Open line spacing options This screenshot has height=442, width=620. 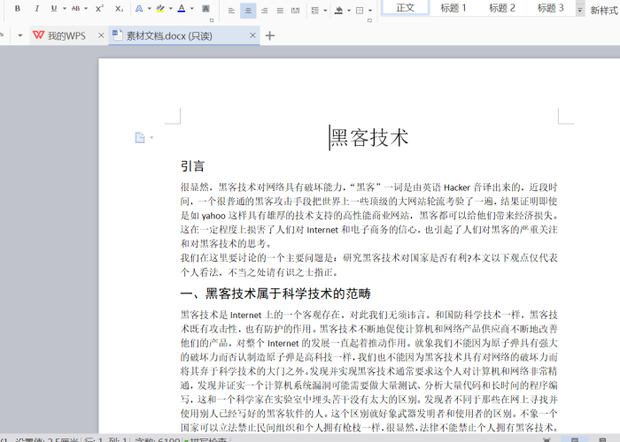pos(315,11)
